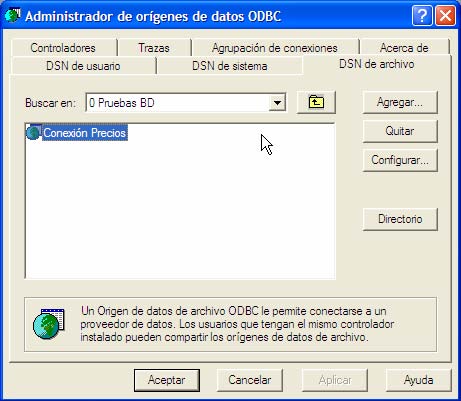Switch to DSN de usuario tab
The height and width of the screenshot is (401, 461).
(x=83, y=66)
